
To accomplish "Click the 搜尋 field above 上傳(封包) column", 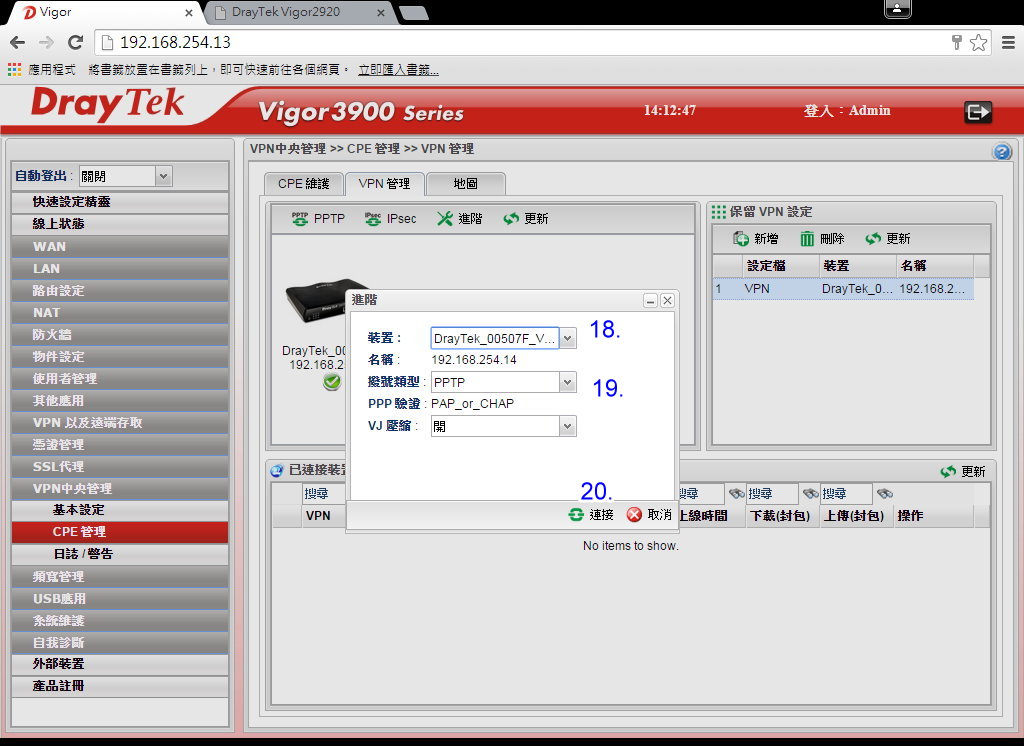I will [846, 493].
